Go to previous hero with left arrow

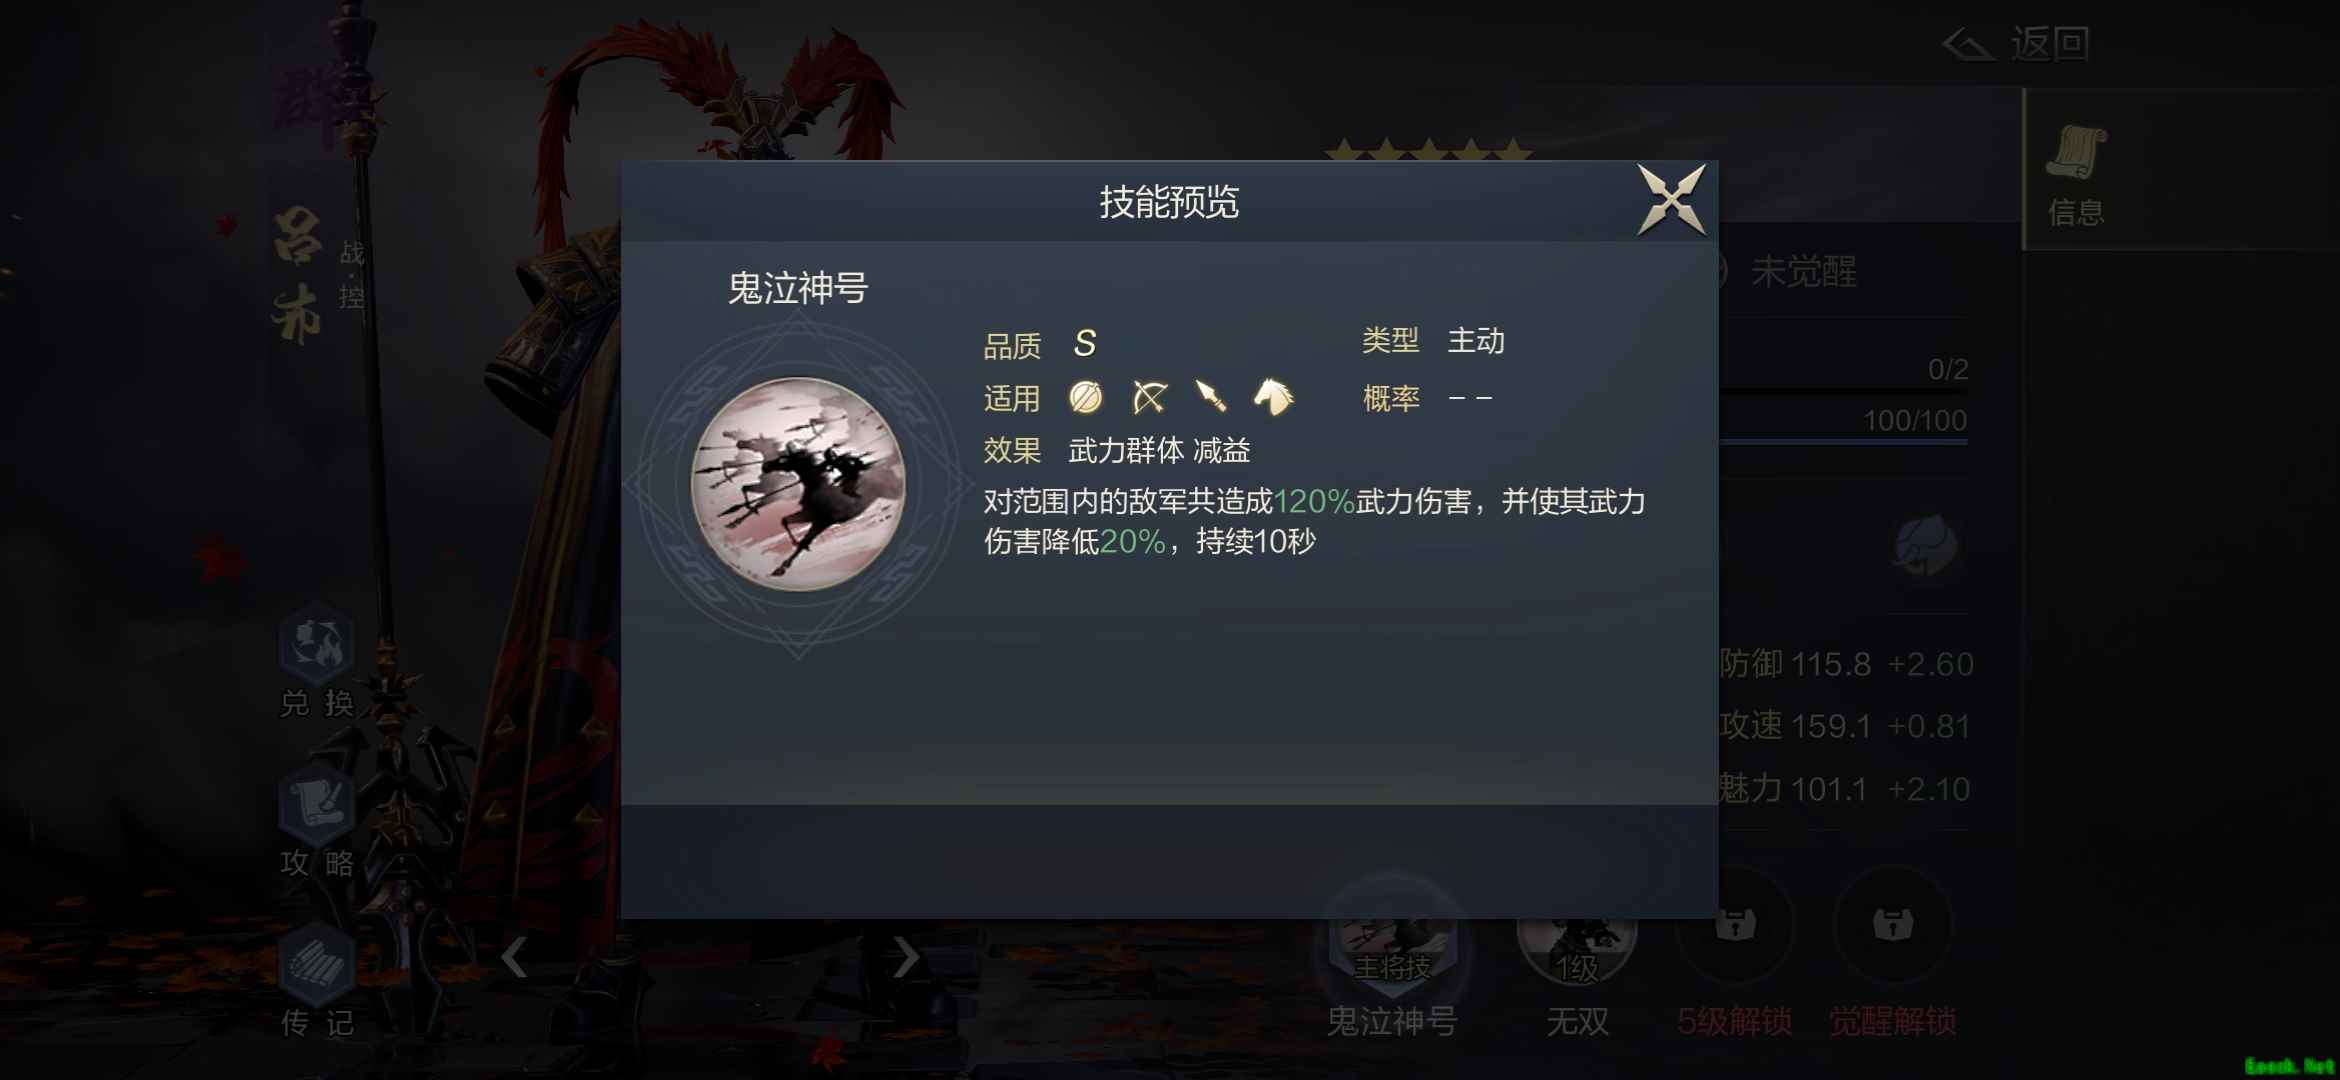click(514, 957)
